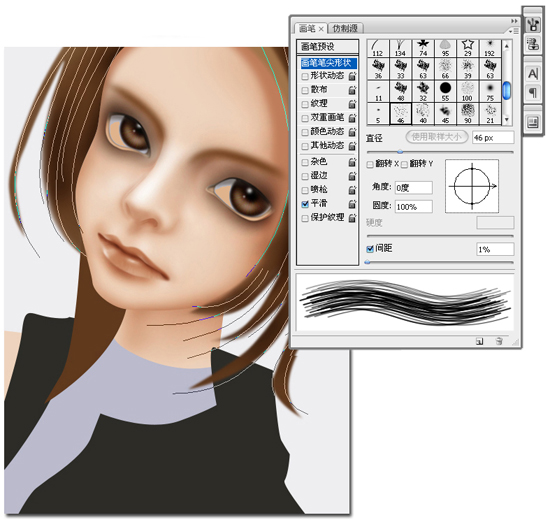This screenshot has width=550, height=520.
Task: Uncheck the 平滑 option
Action: click(305, 204)
